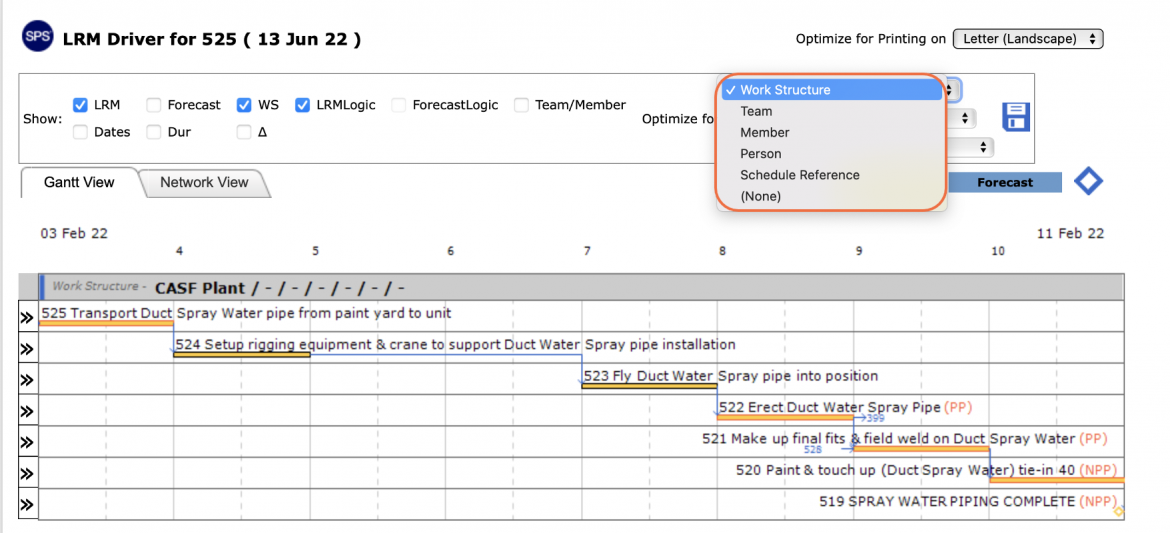
Task: Expand row 519 SPRAY WATER PIPING COMPLETE chevron
Action: point(28,504)
